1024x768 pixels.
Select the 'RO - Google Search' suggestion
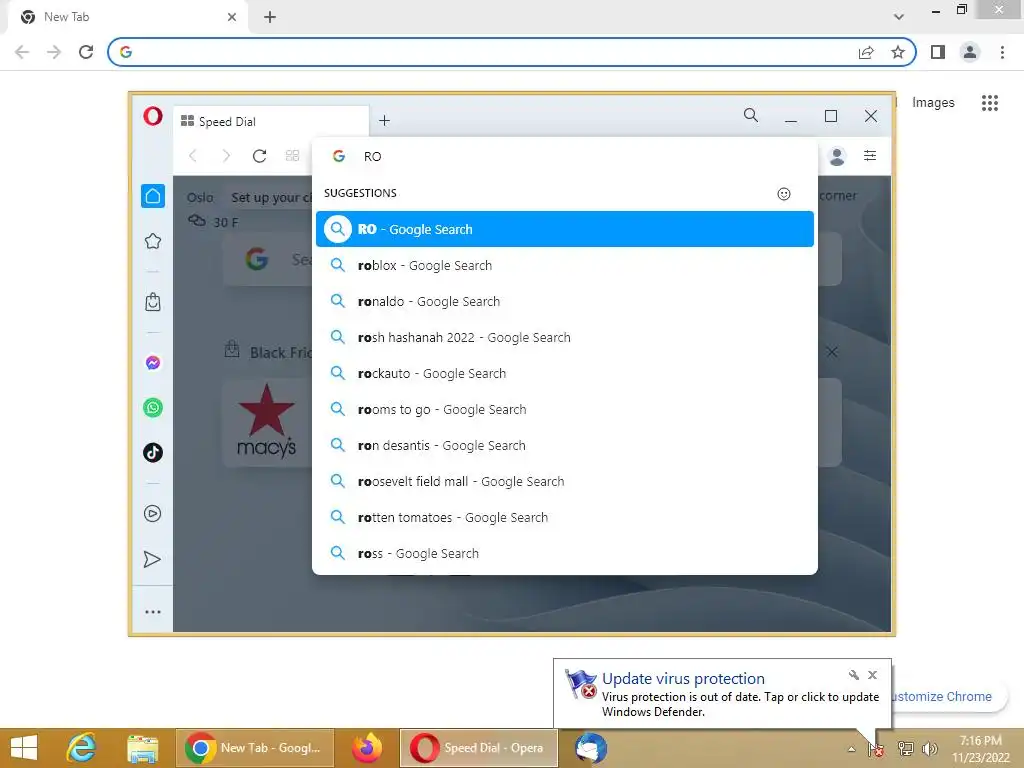pyautogui.click(x=565, y=229)
